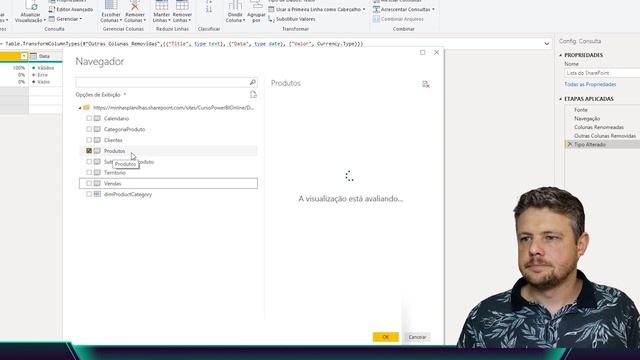Select the Outras Colunas Removidas step

605,136
